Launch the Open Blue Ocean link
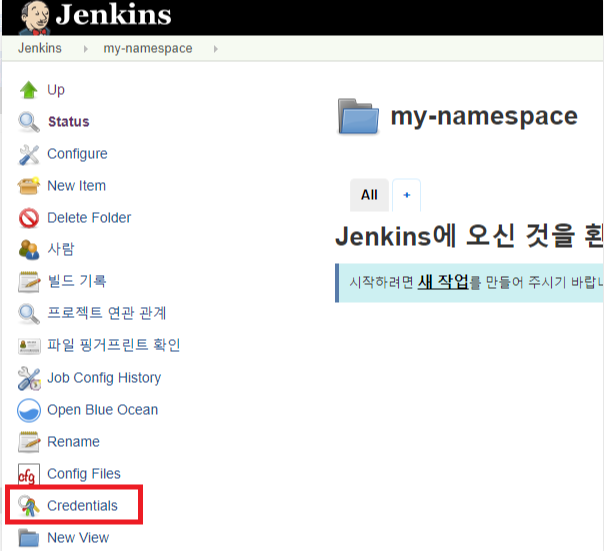Image resolution: width=604 pixels, height=551 pixels. tap(102, 410)
